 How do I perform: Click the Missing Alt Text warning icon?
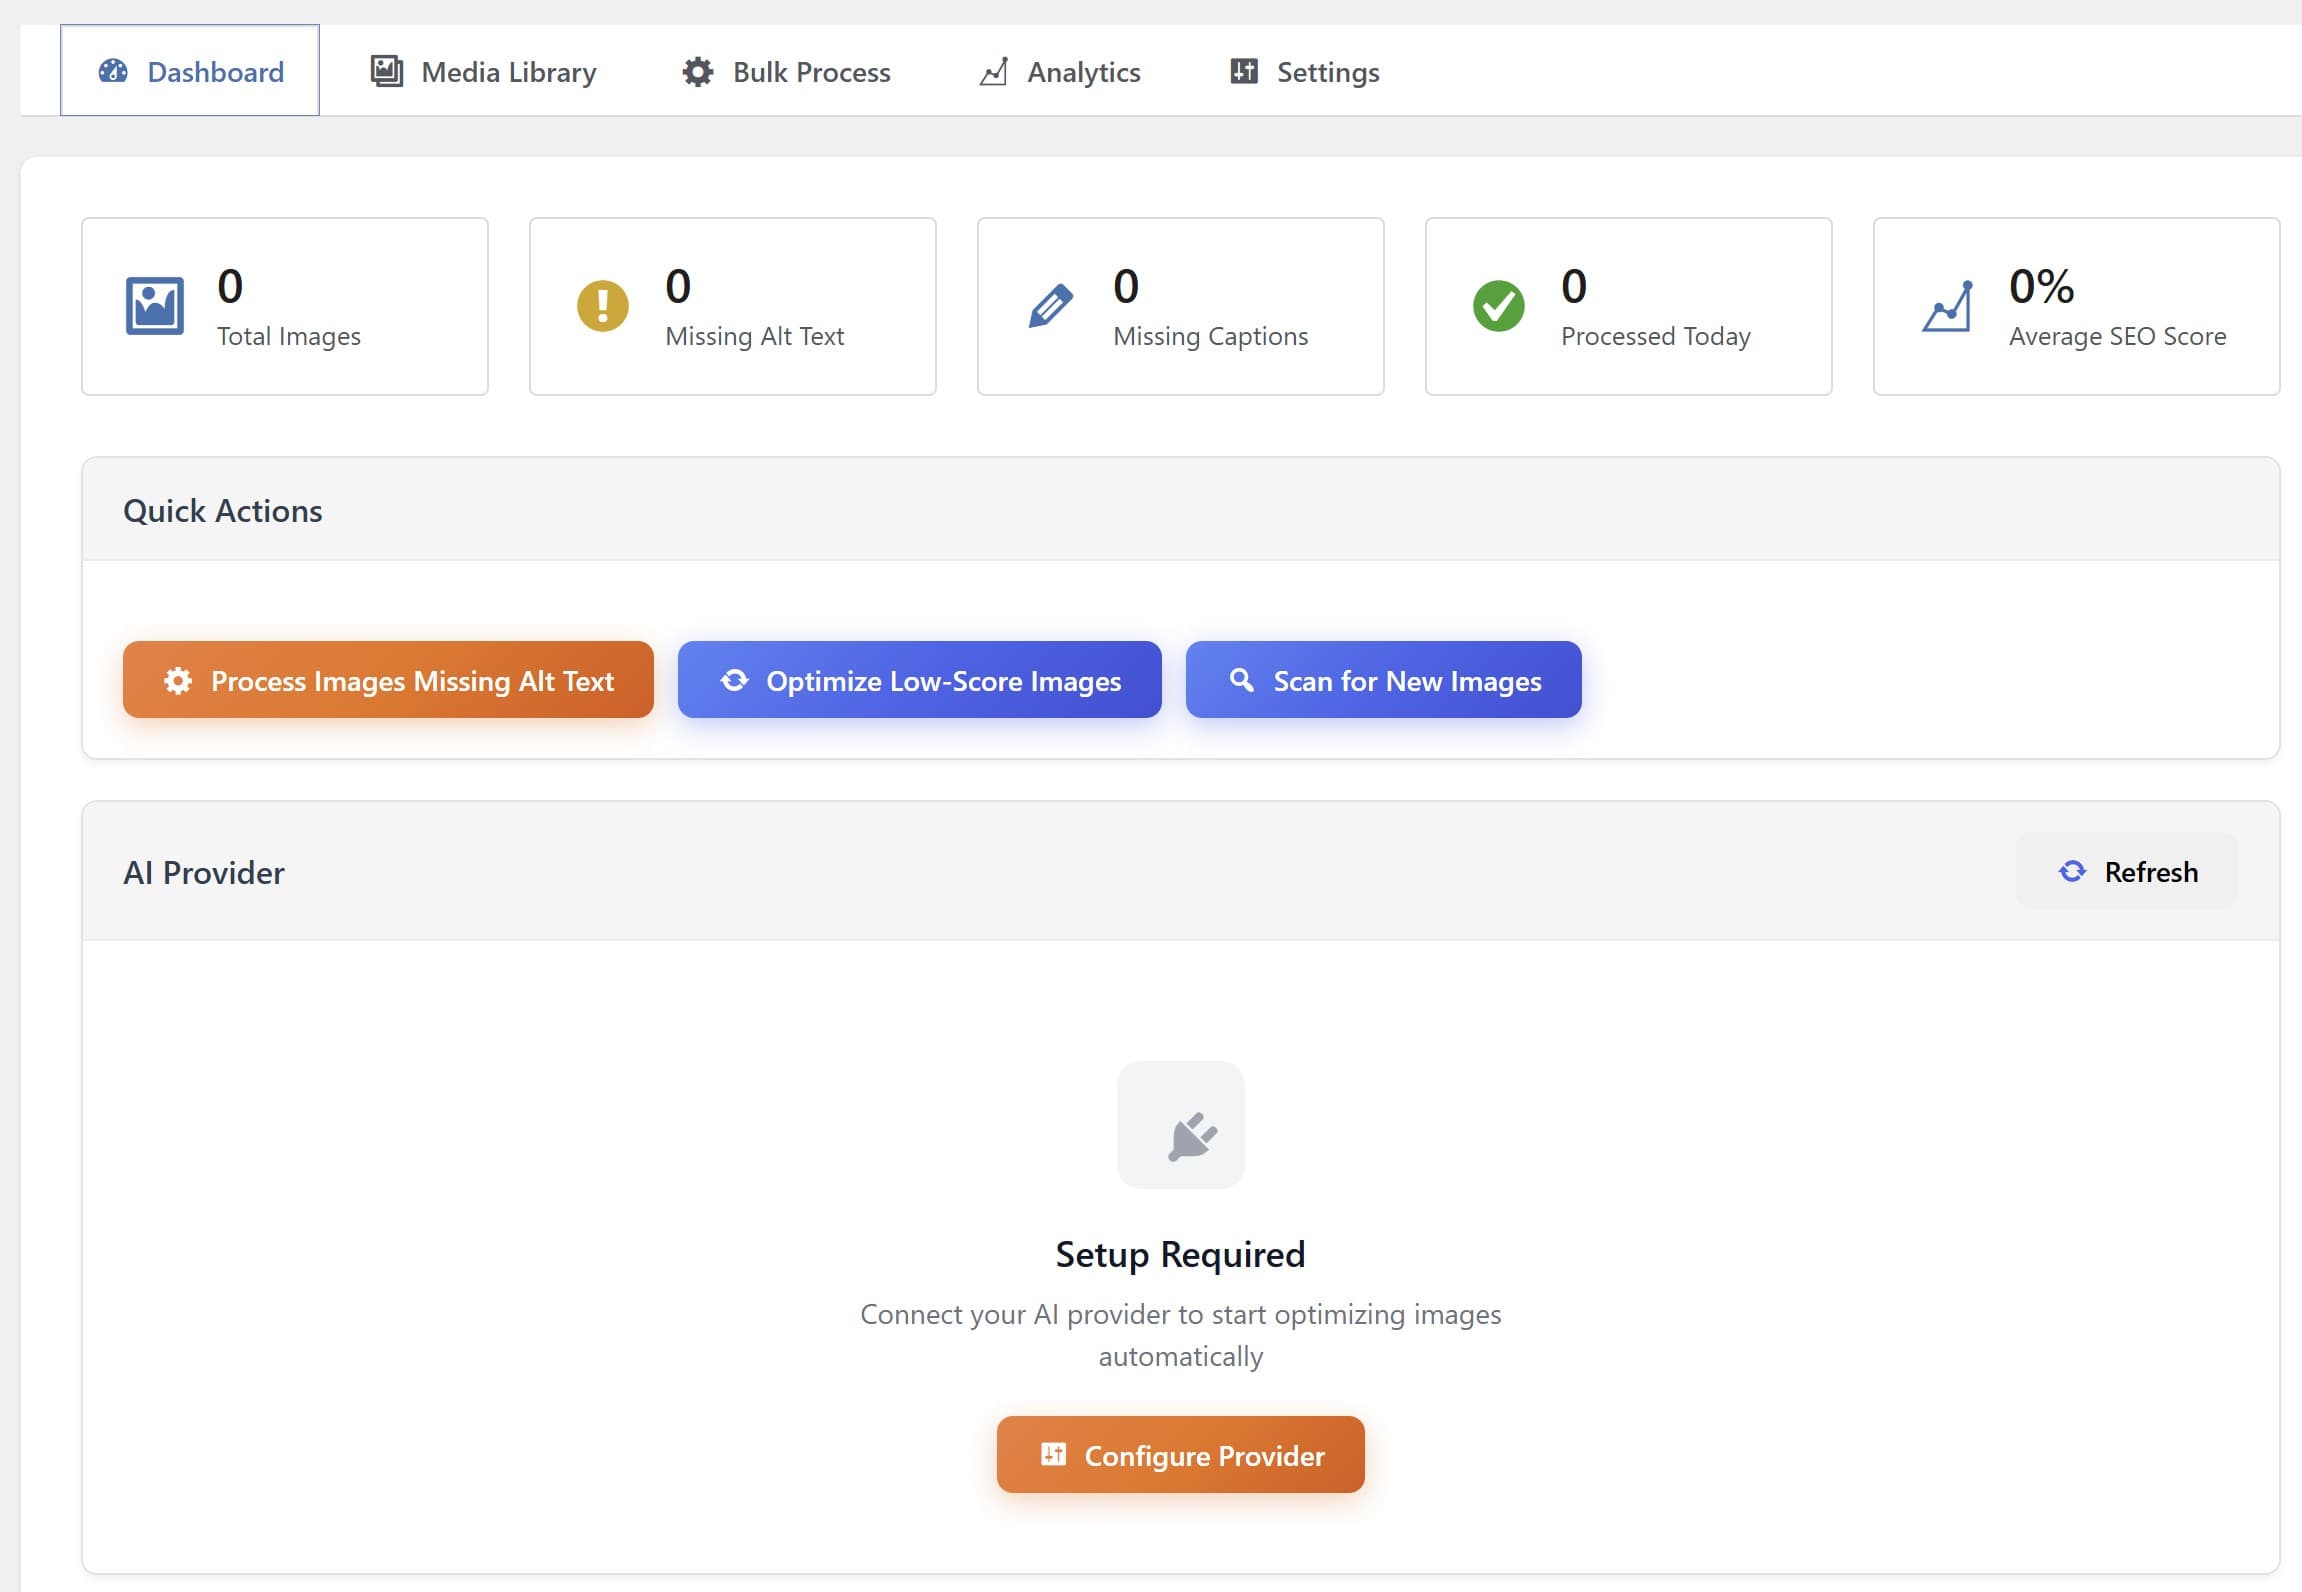coord(601,306)
